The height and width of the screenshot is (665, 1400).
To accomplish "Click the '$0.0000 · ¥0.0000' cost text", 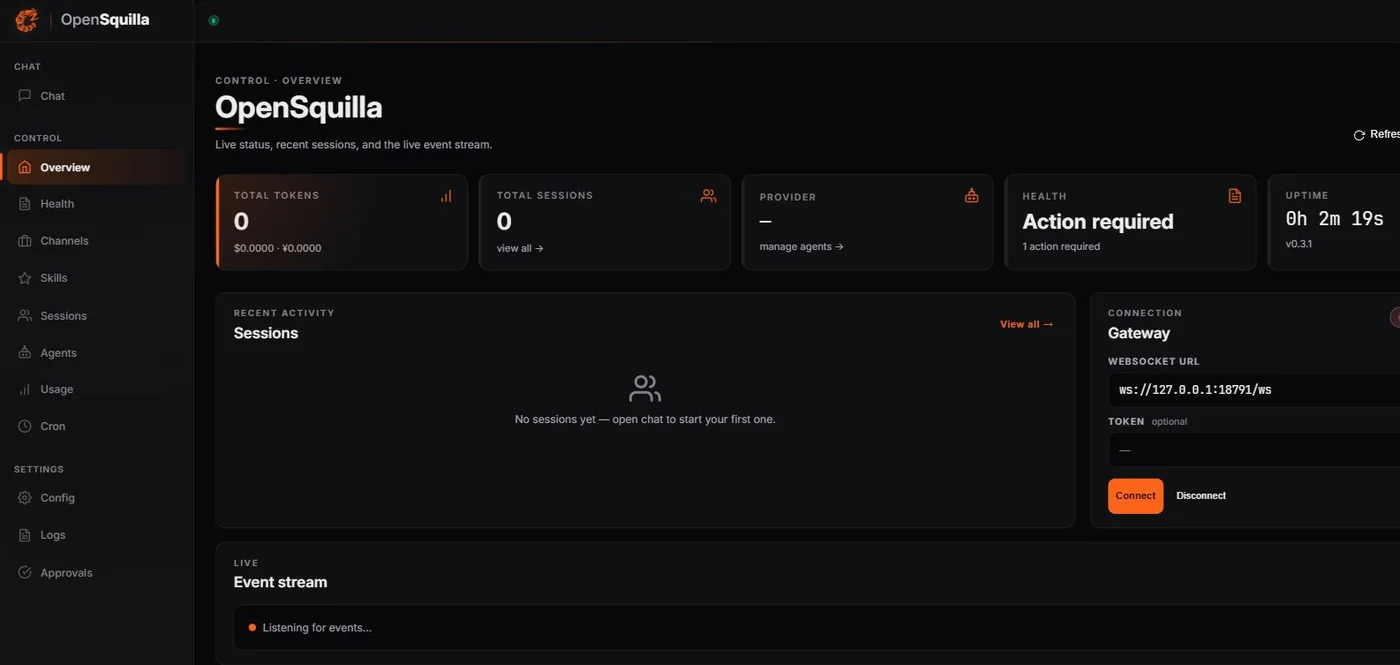I will pyautogui.click(x=278, y=248).
